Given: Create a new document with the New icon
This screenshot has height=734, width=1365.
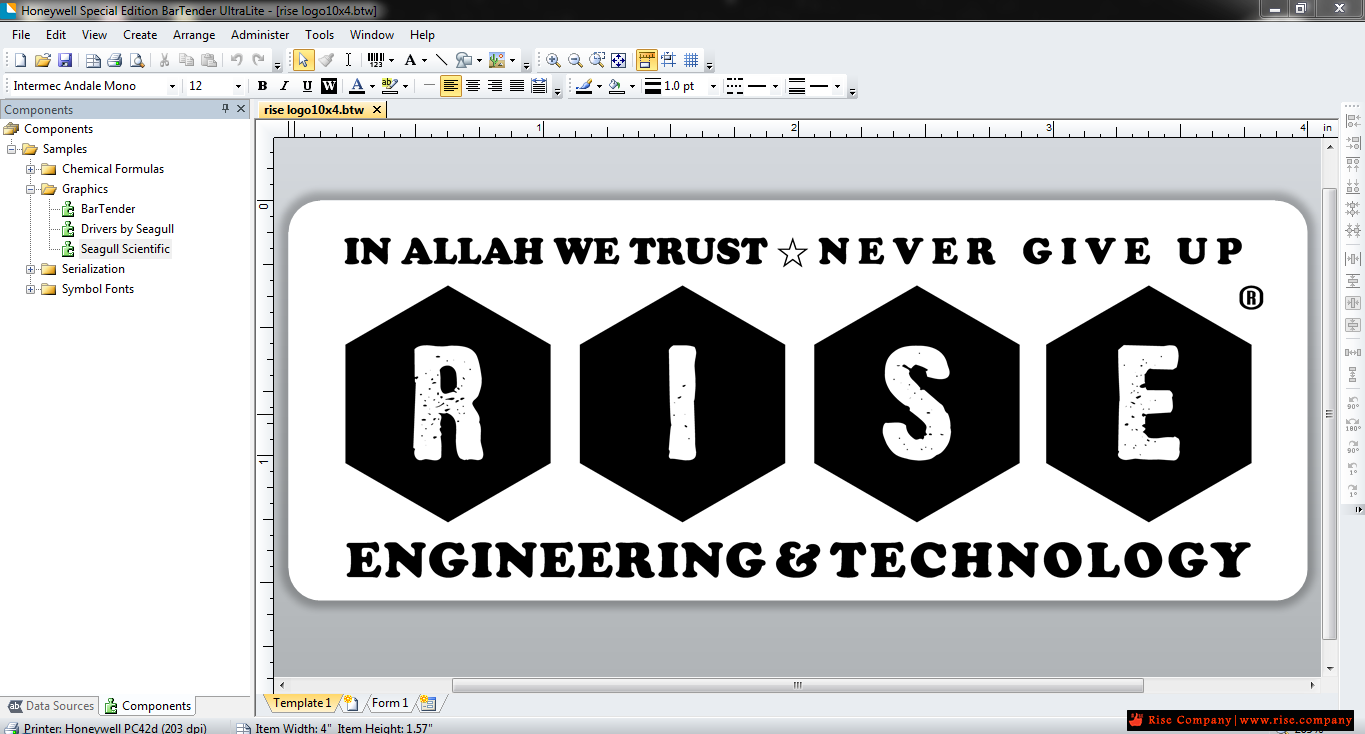Looking at the screenshot, I should (20, 61).
